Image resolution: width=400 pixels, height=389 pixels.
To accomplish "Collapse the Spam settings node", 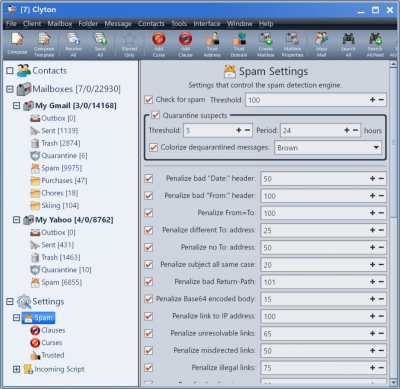I will coord(16,318).
